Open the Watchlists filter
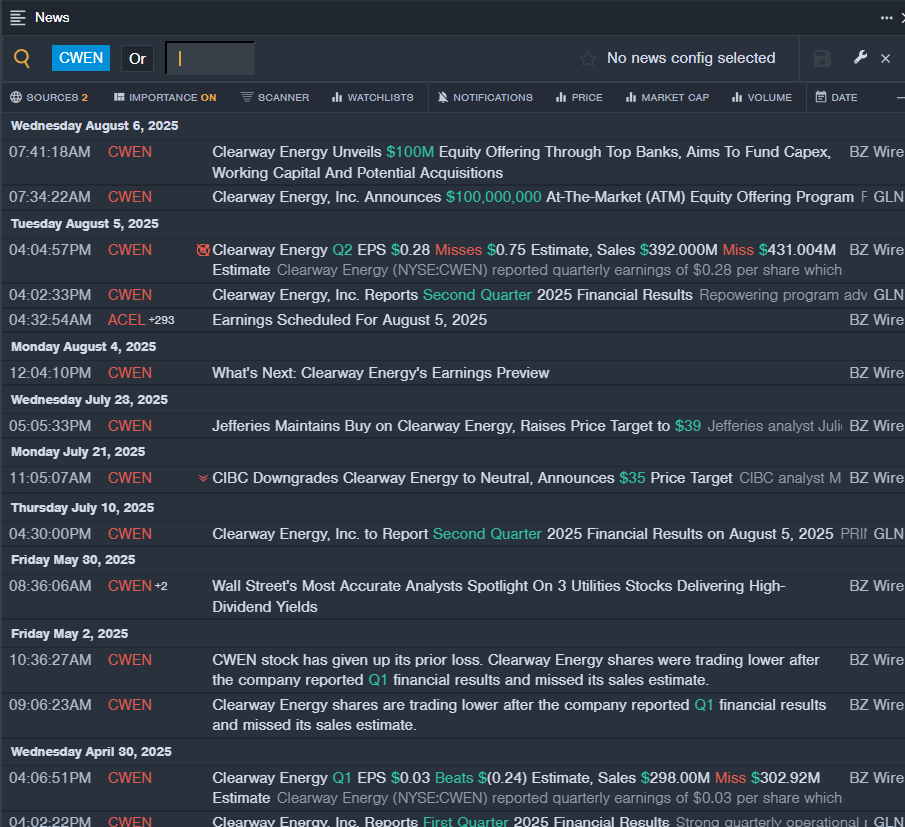Viewport: 905px width, 827px height. click(371, 97)
